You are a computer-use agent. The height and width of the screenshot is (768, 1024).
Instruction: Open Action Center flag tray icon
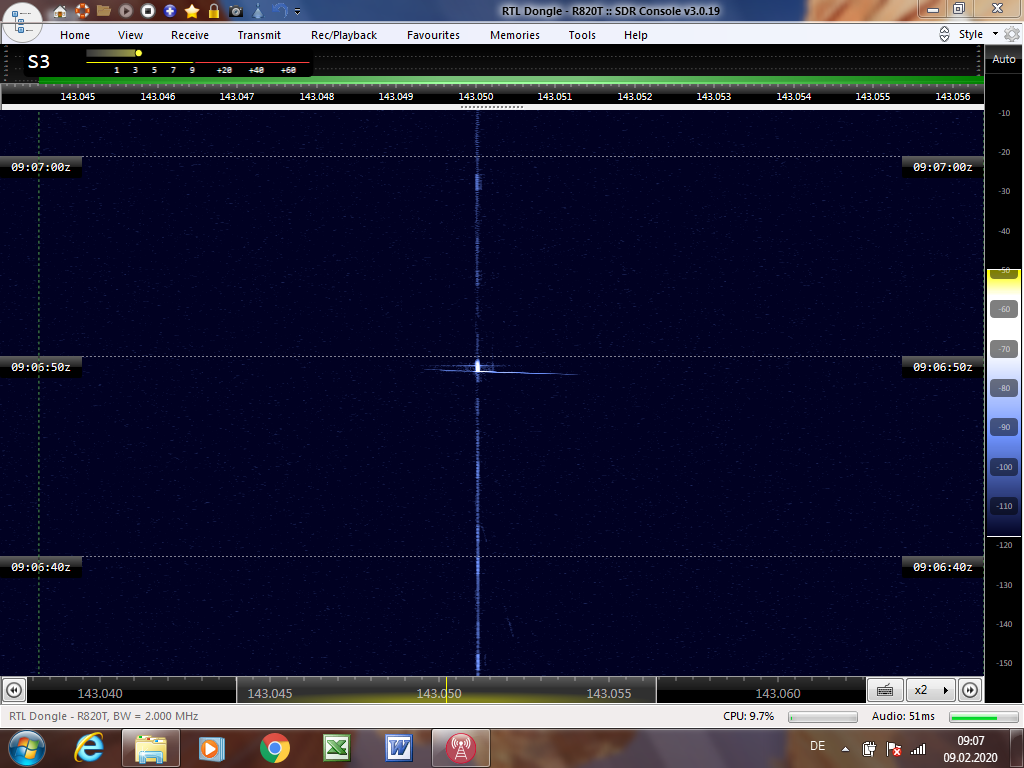click(893, 749)
